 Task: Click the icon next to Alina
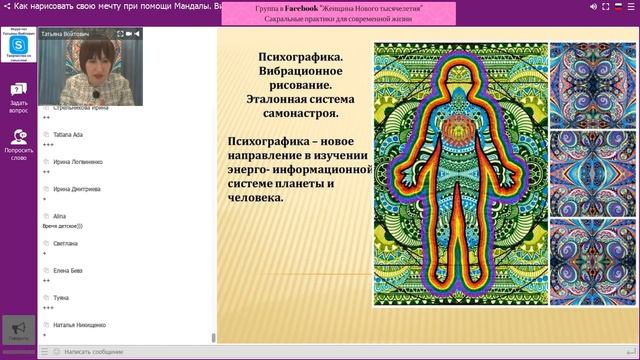(46, 216)
